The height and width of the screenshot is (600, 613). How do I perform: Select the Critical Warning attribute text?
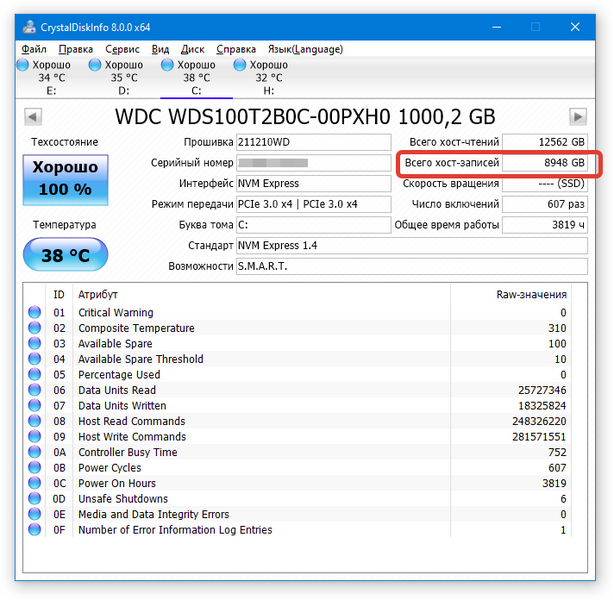pyautogui.click(x=116, y=312)
